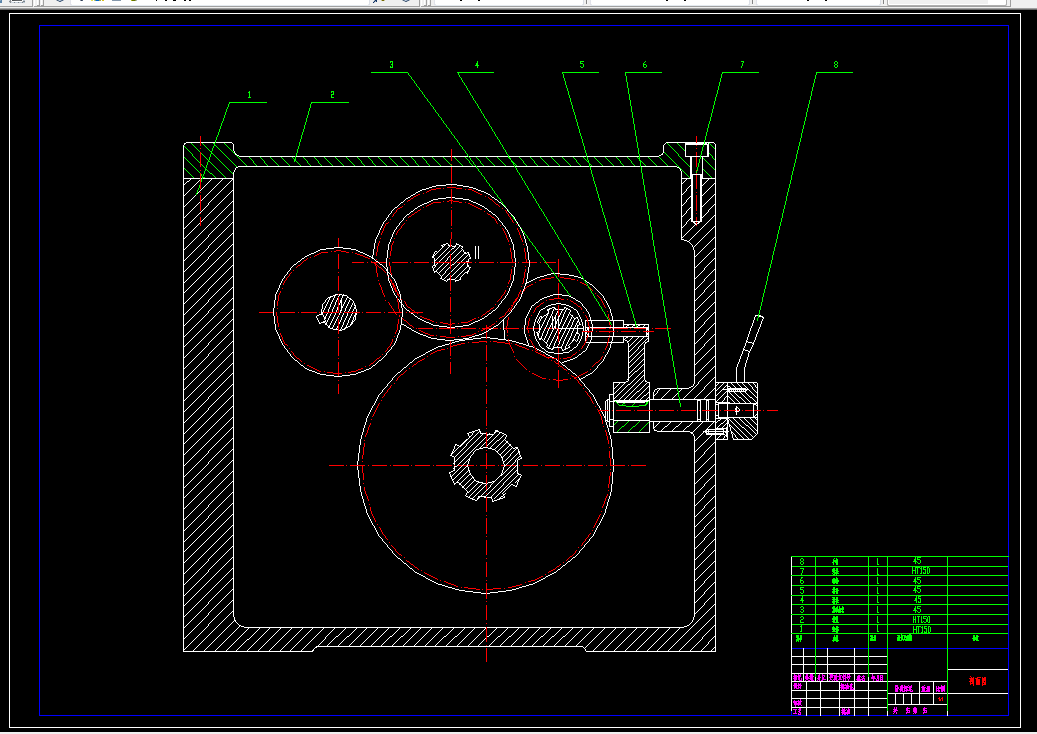Select item number 2 in parts list

[x=802, y=620]
